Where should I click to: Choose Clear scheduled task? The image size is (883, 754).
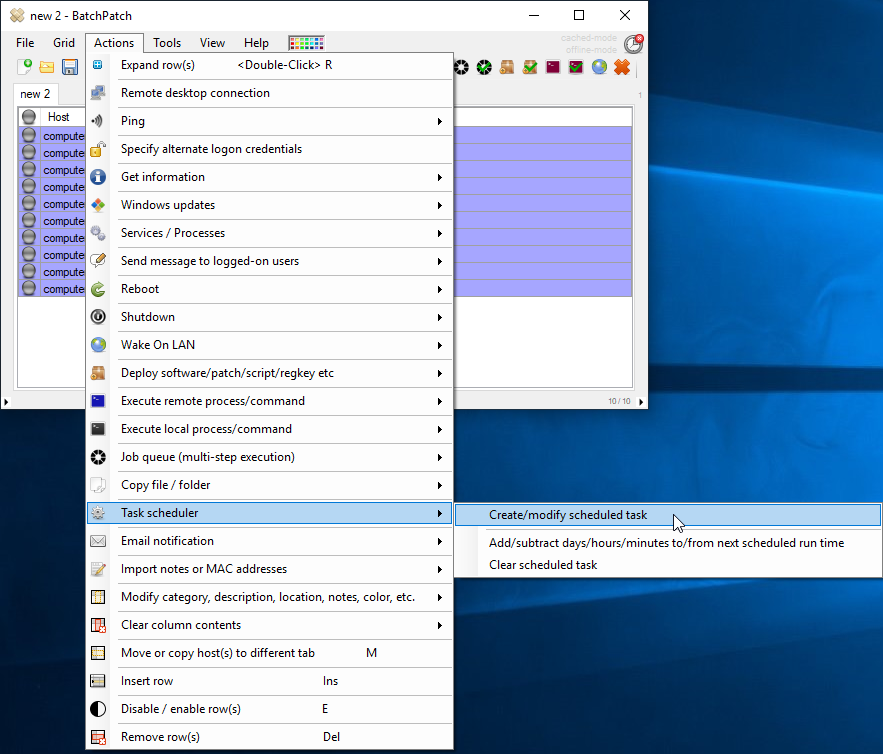pyautogui.click(x=668, y=565)
